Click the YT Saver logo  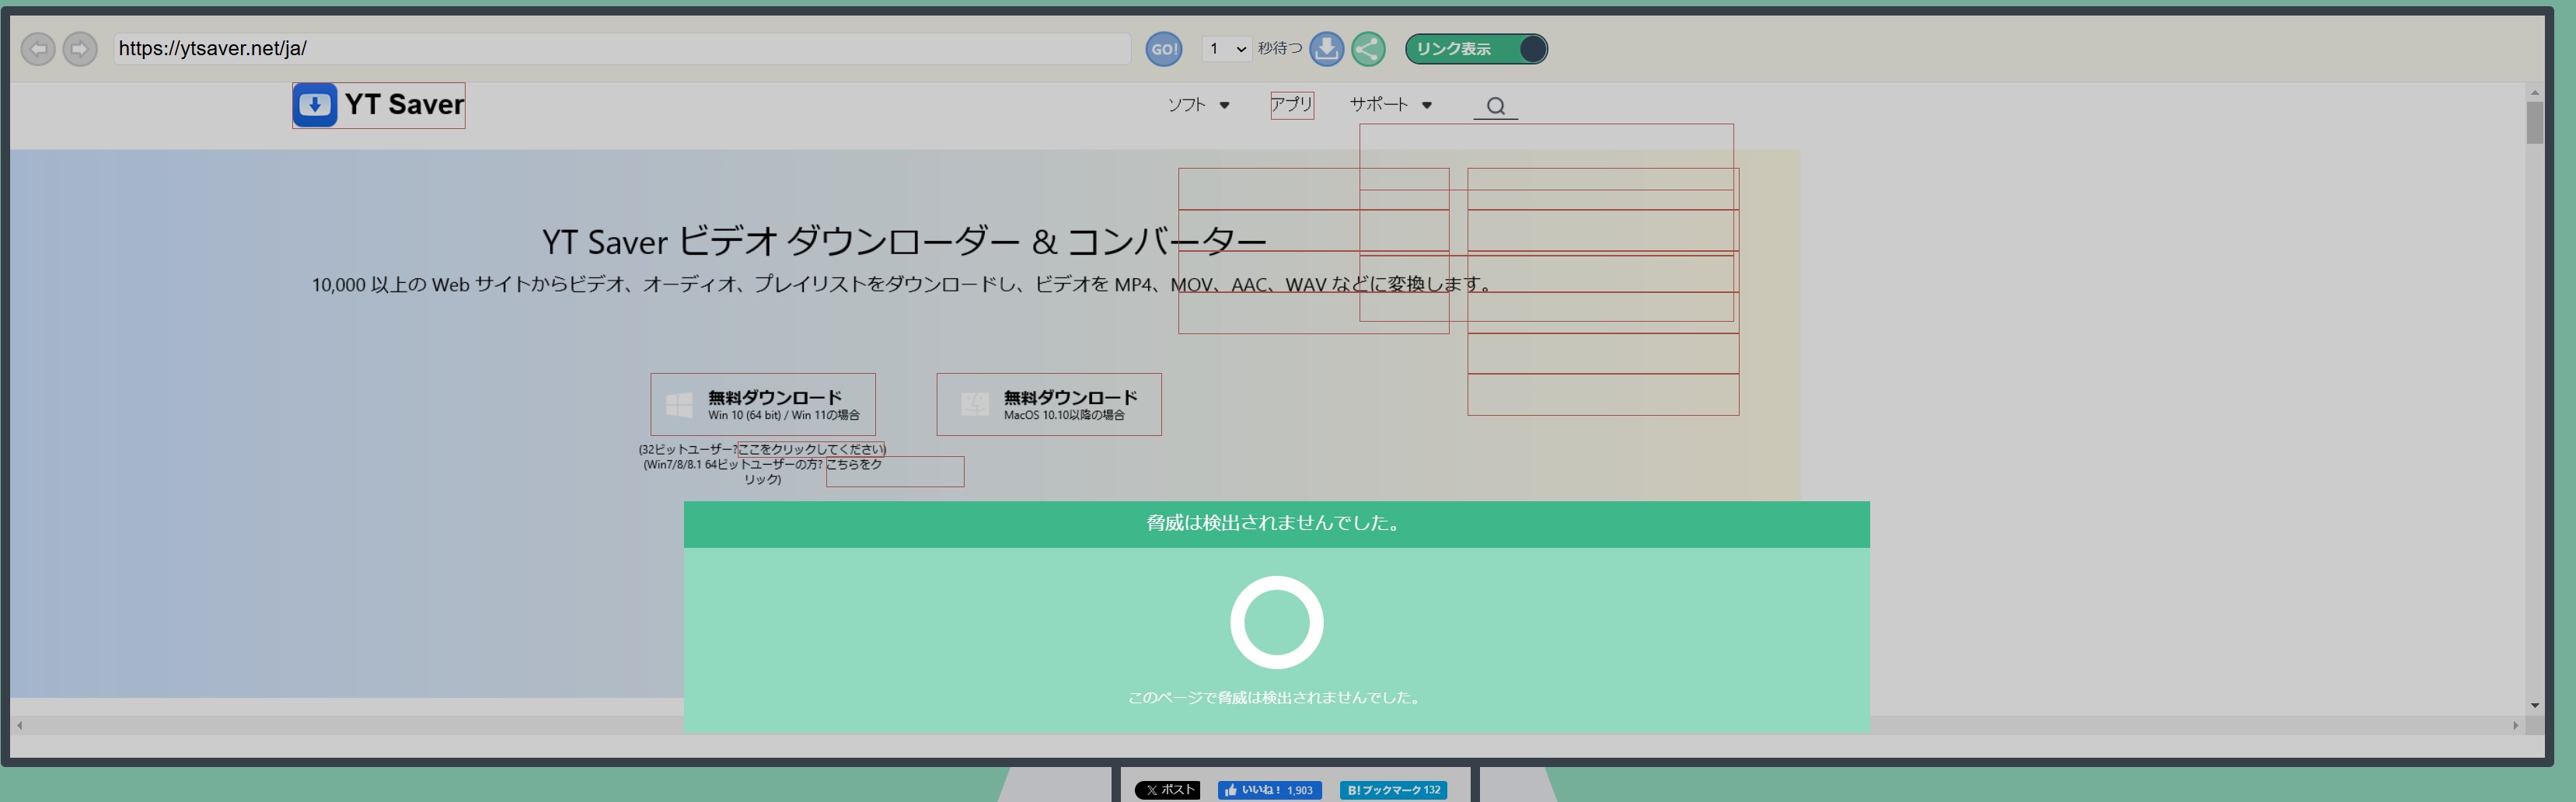379,105
